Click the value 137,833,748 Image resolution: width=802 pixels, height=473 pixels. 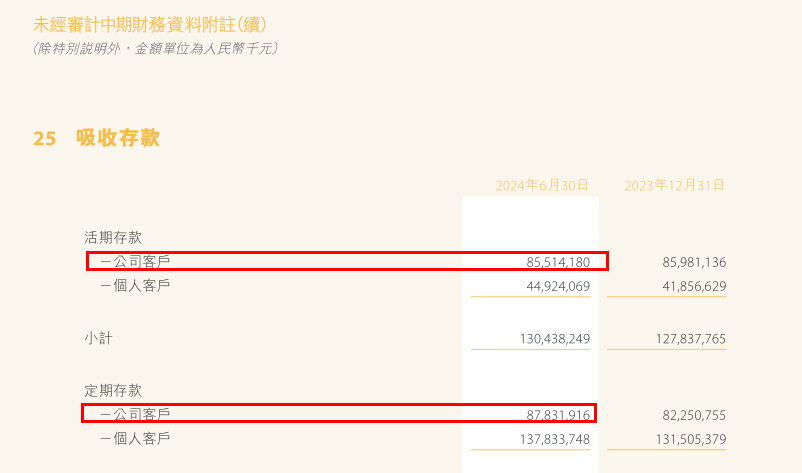click(554, 439)
